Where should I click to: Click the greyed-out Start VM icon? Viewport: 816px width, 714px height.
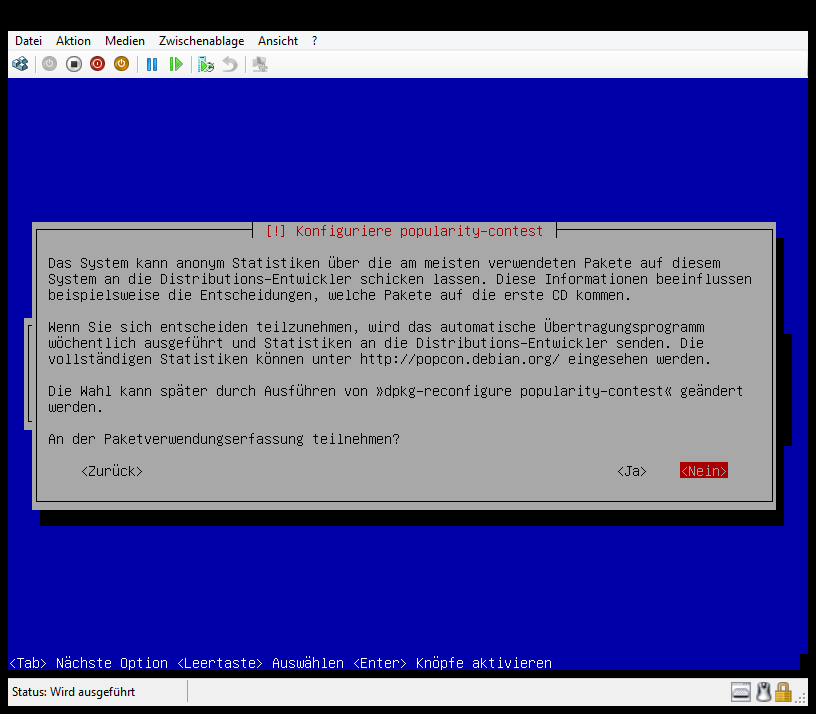pyautogui.click(x=49, y=65)
